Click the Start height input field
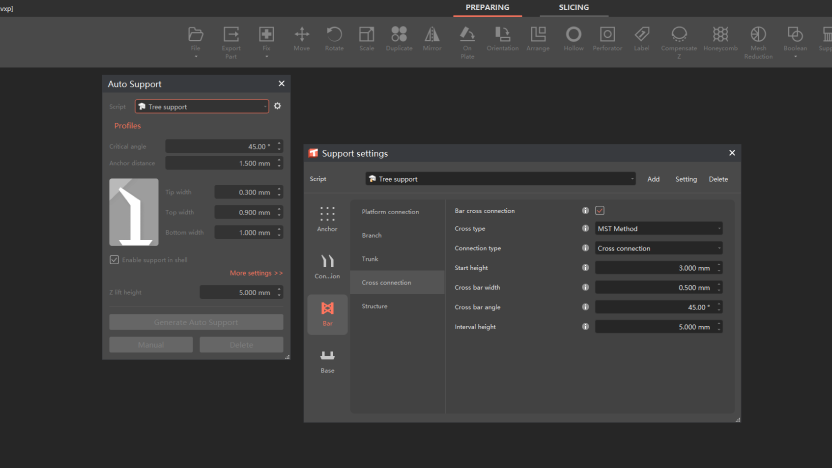 pyautogui.click(x=658, y=268)
